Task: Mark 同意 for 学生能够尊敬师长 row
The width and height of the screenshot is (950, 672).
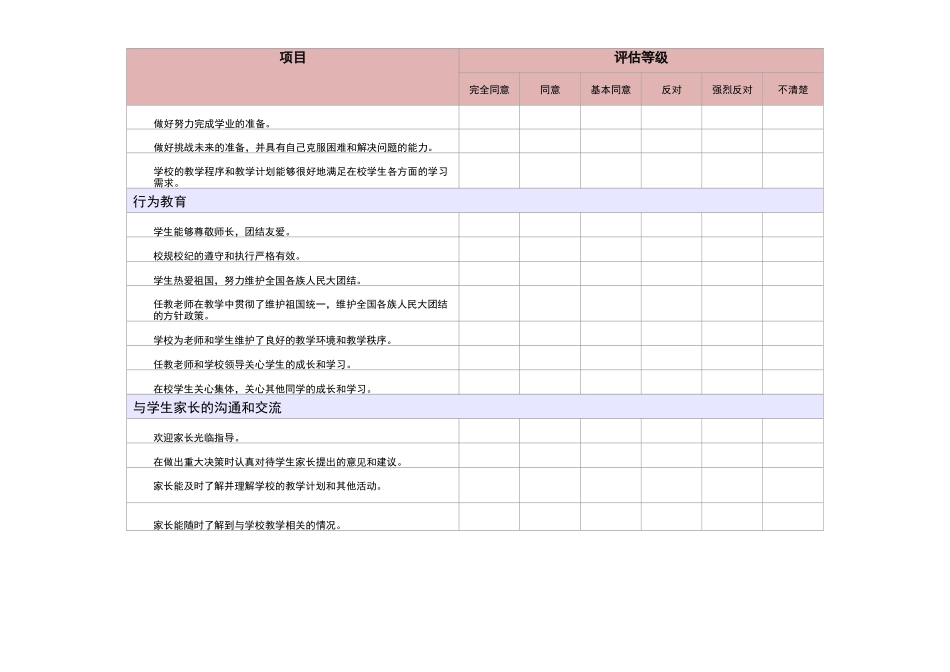Action: tap(550, 225)
